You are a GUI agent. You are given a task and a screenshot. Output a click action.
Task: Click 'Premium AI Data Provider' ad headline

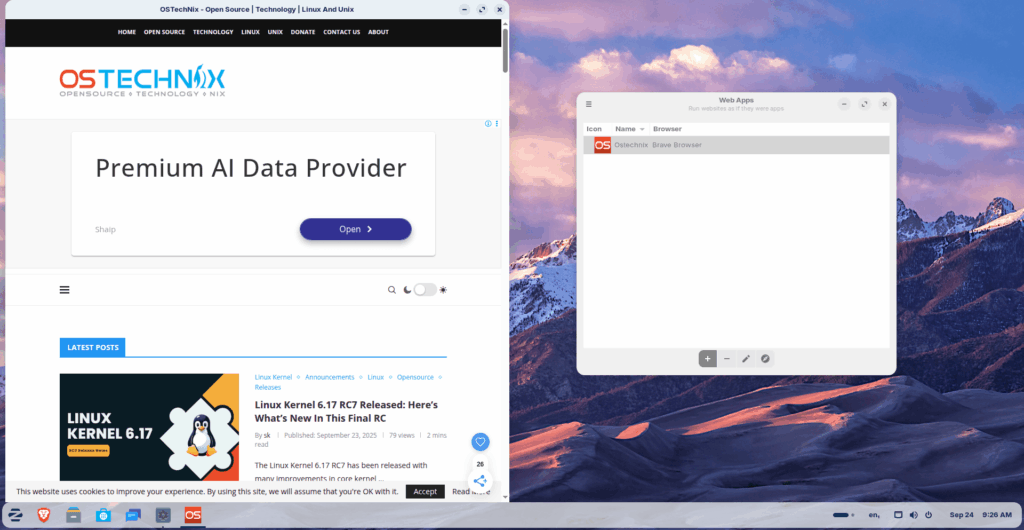click(x=251, y=168)
